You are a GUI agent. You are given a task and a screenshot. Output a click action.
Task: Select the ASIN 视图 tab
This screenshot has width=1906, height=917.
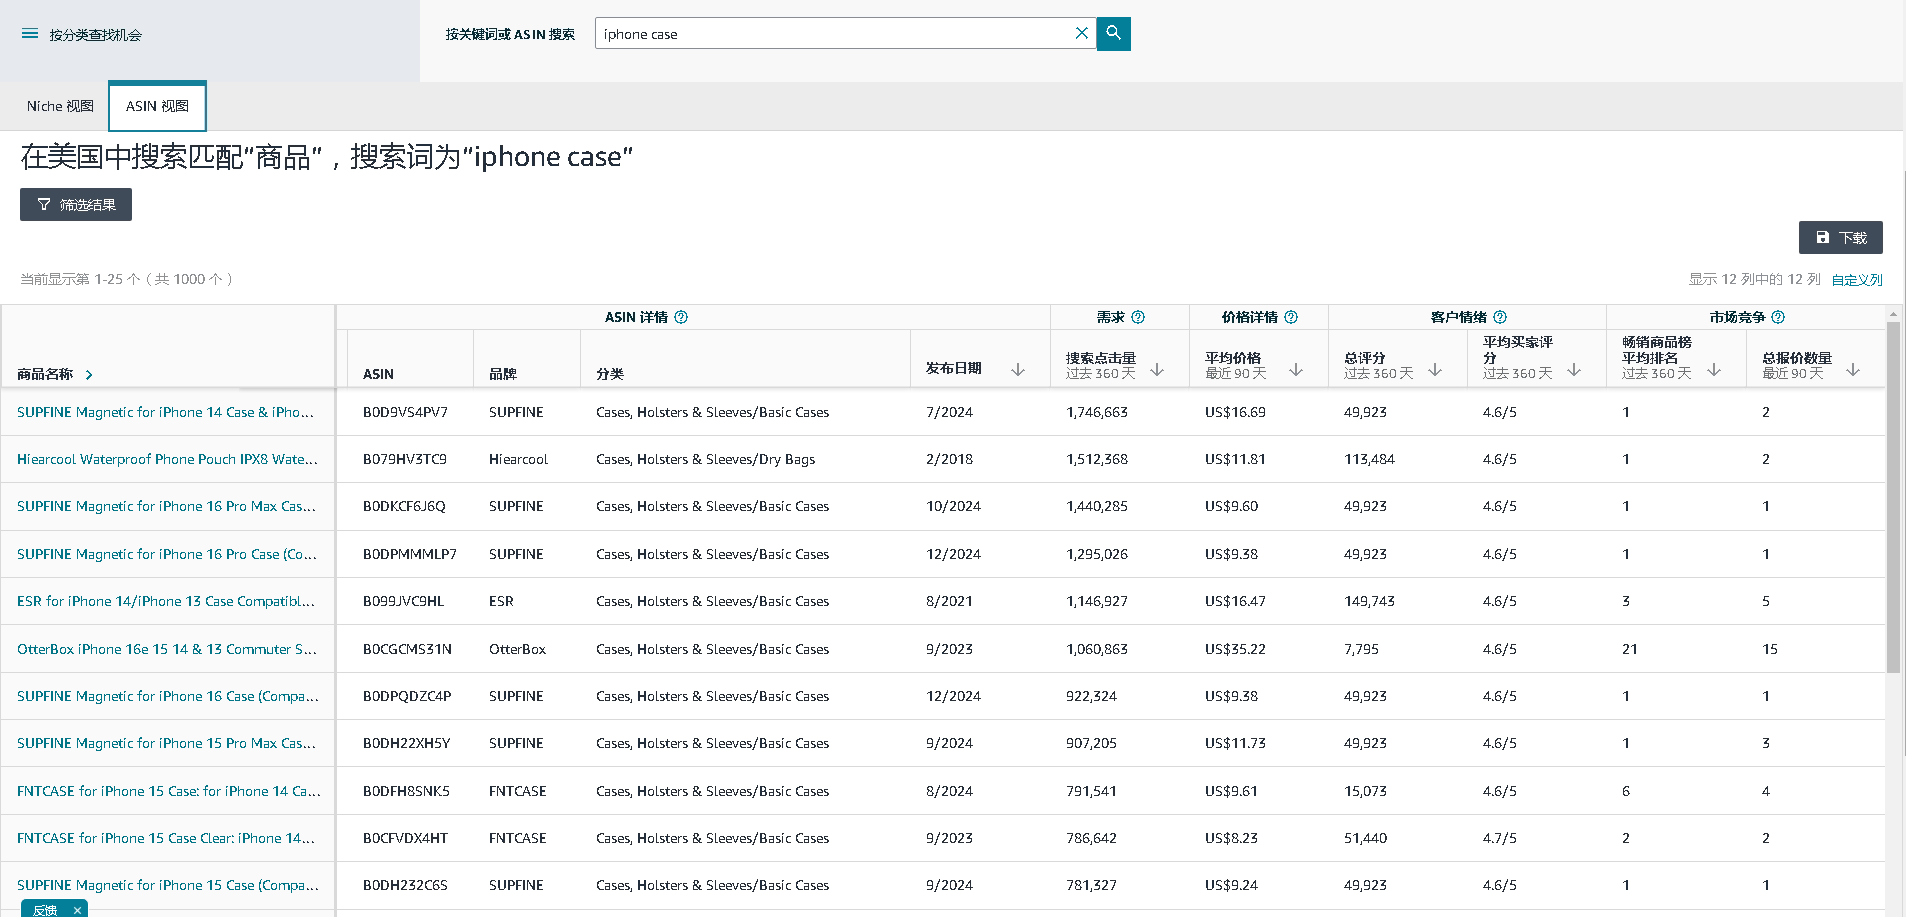[157, 106]
